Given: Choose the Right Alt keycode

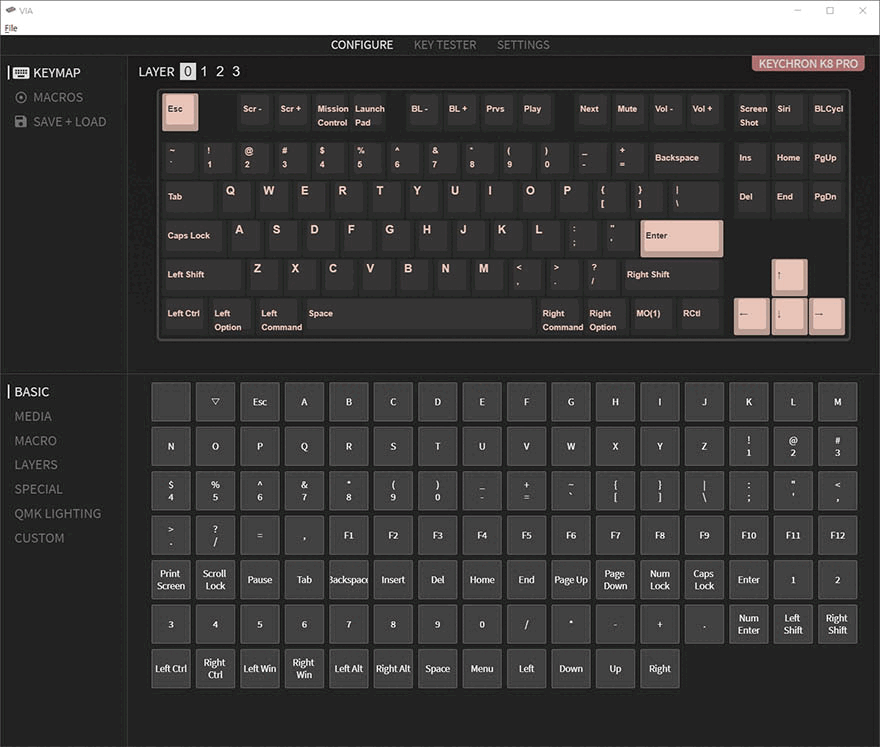Looking at the screenshot, I should pos(393,668).
